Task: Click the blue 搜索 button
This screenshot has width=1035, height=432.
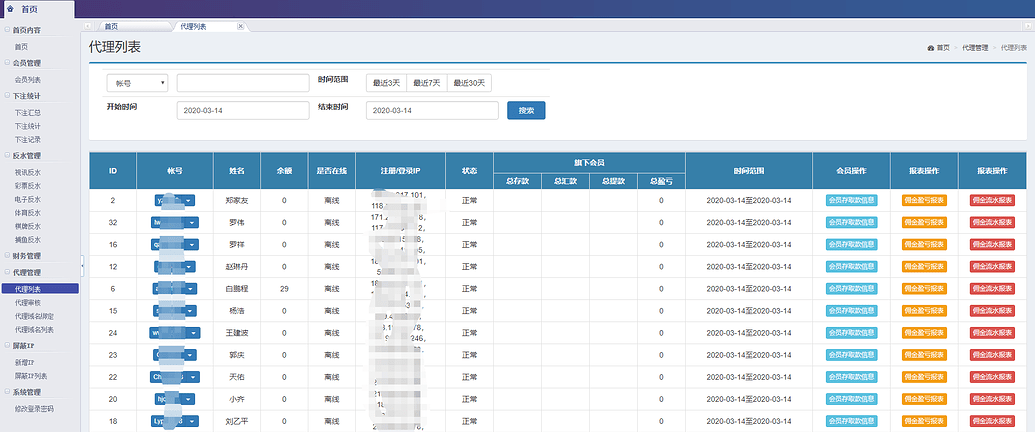Action: [x=526, y=110]
